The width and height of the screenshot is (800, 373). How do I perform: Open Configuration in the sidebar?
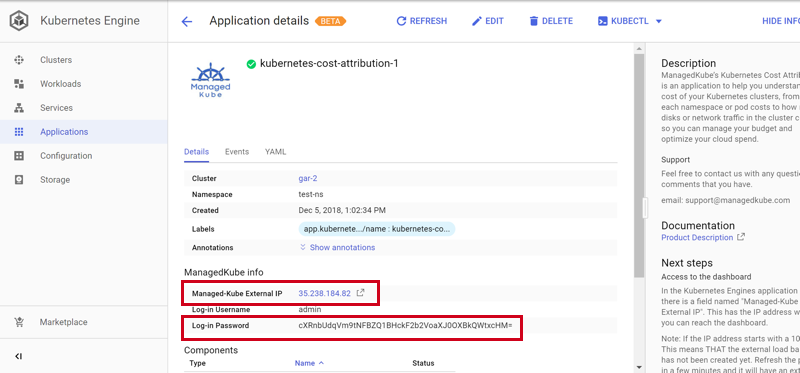pyautogui.click(x=66, y=156)
